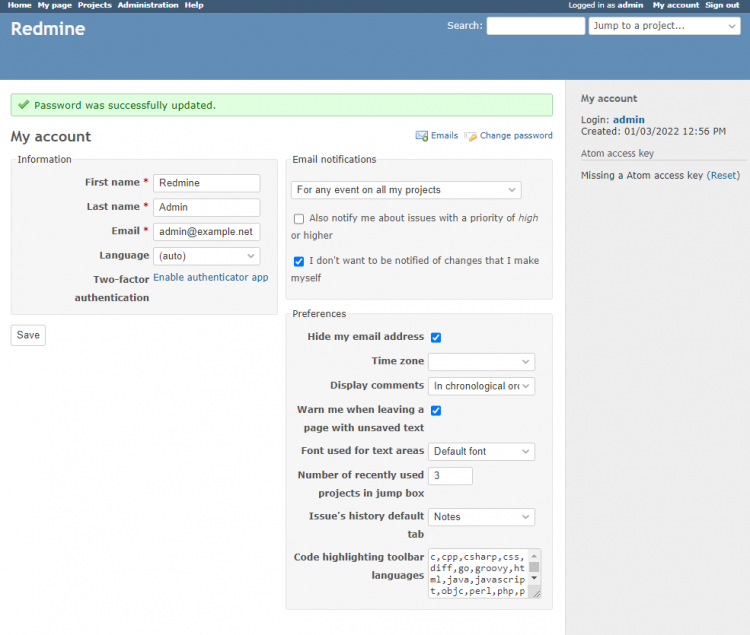Open Administration in top menu
The image size is (750, 635).
(x=148, y=5)
